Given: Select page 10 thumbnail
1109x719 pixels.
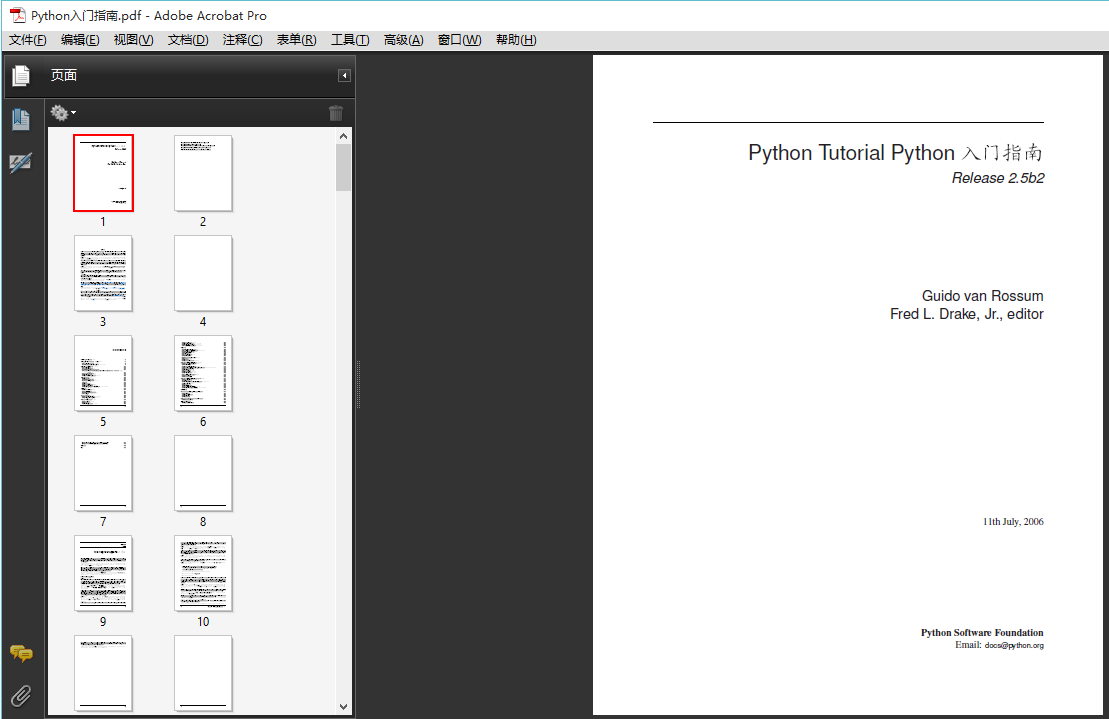Looking at the screenshot, I should 203,573.
